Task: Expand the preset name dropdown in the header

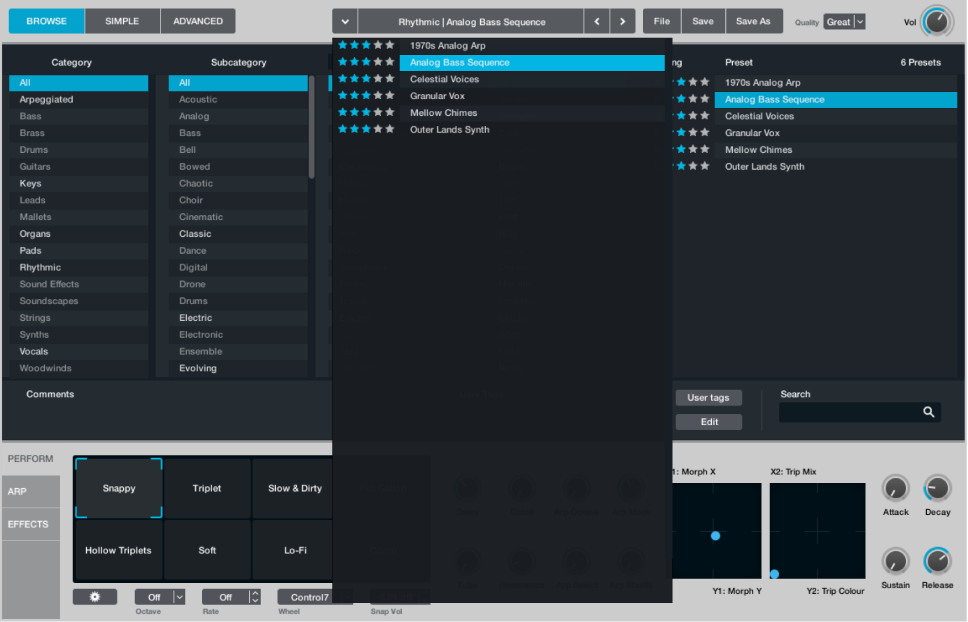Action: [x=345, y=20]
